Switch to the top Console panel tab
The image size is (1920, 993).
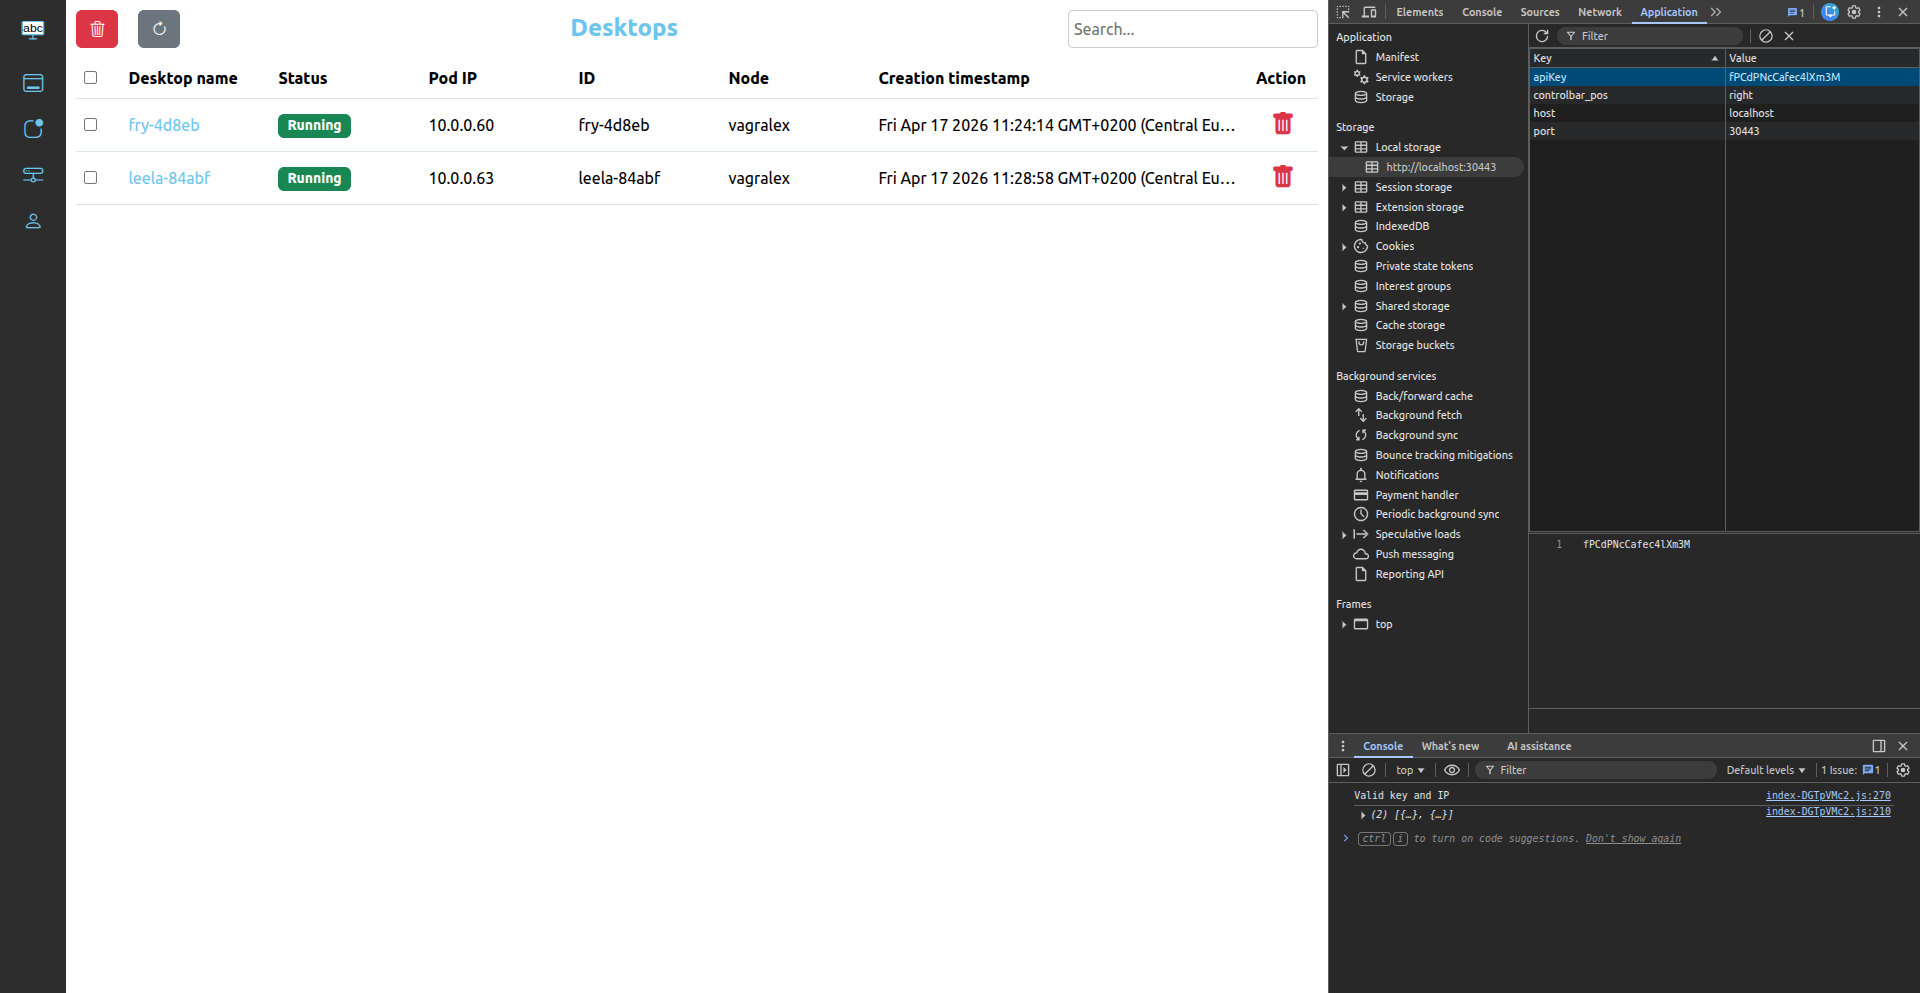[x=1481, y=12]
